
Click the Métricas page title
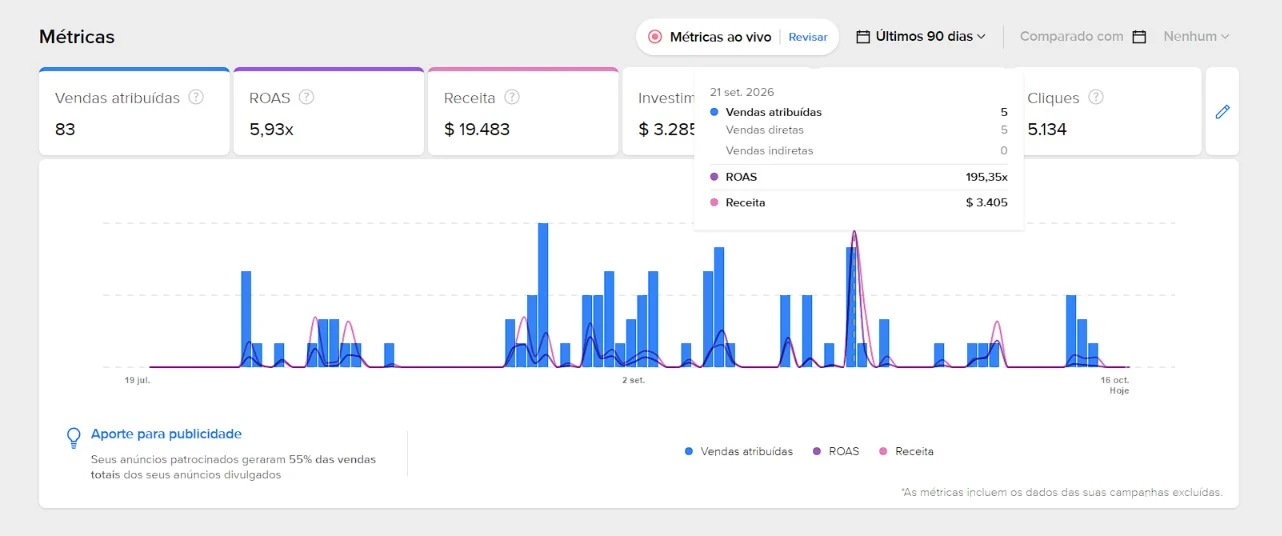click(x=77, y=37)
